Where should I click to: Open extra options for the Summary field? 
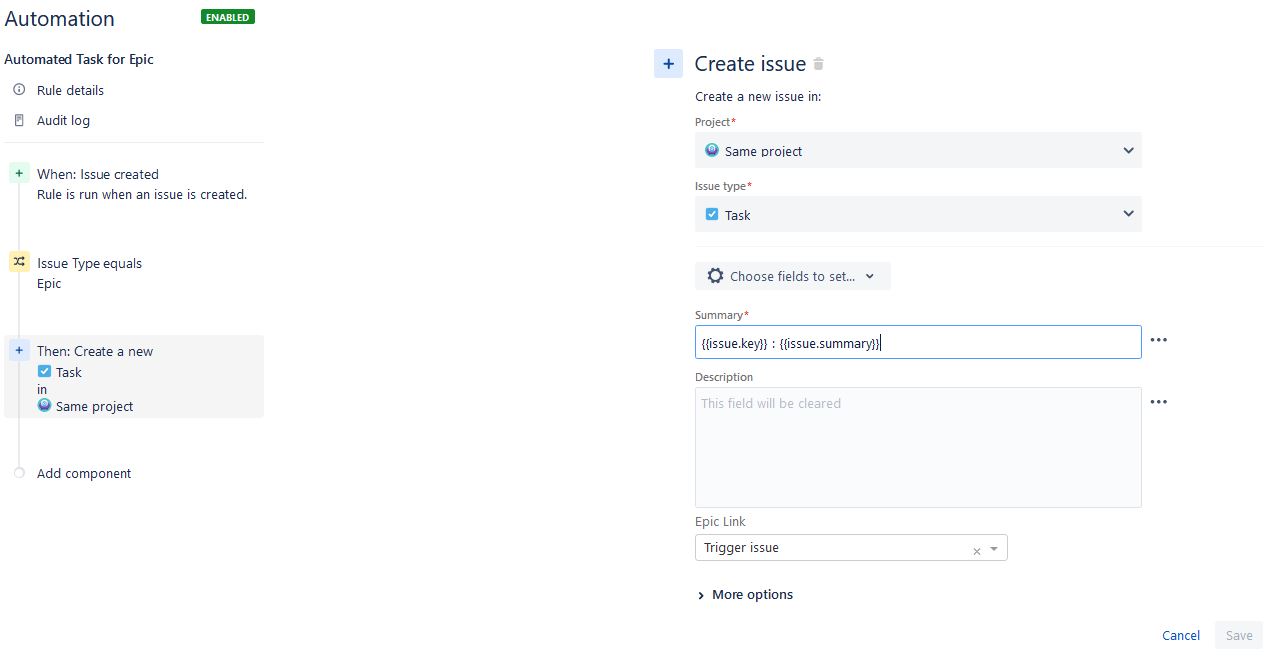(1158, 340)
